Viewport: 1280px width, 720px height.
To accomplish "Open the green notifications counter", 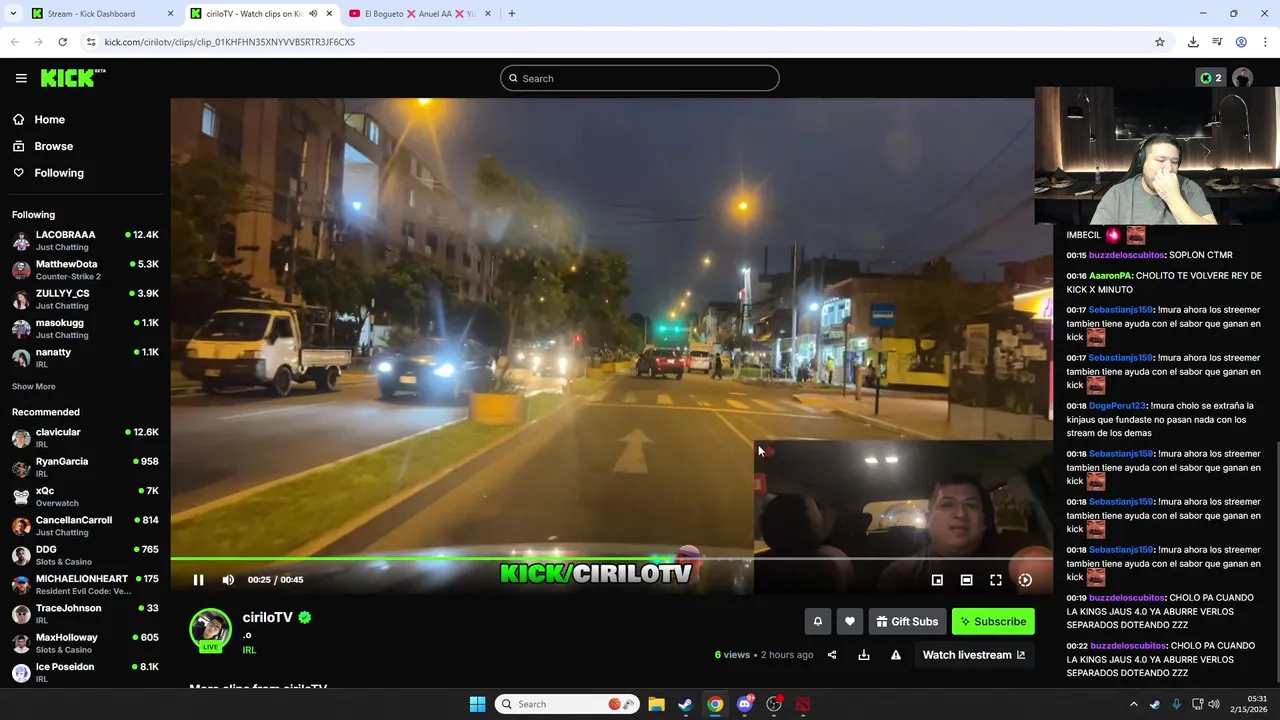I will (x=1210, y=78).
